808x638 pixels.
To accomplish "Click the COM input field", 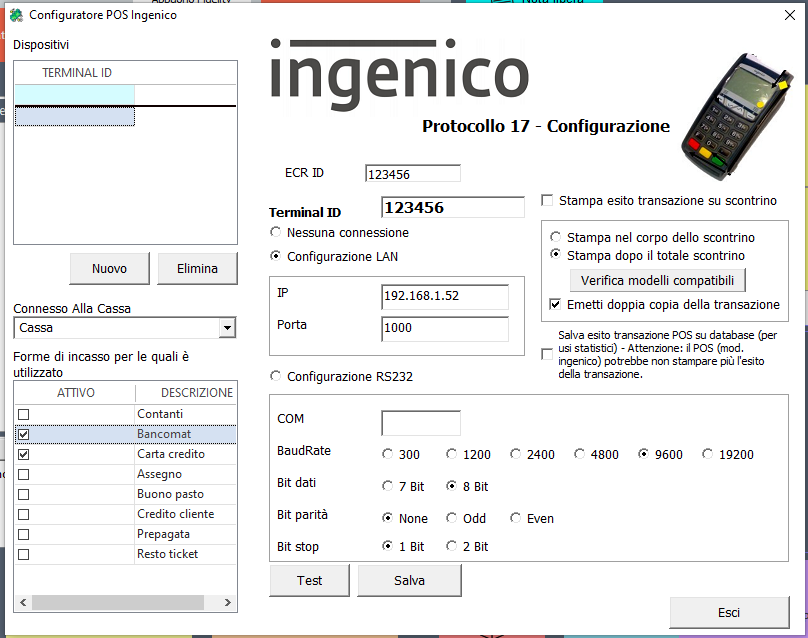I will click(x=421, y=423).
